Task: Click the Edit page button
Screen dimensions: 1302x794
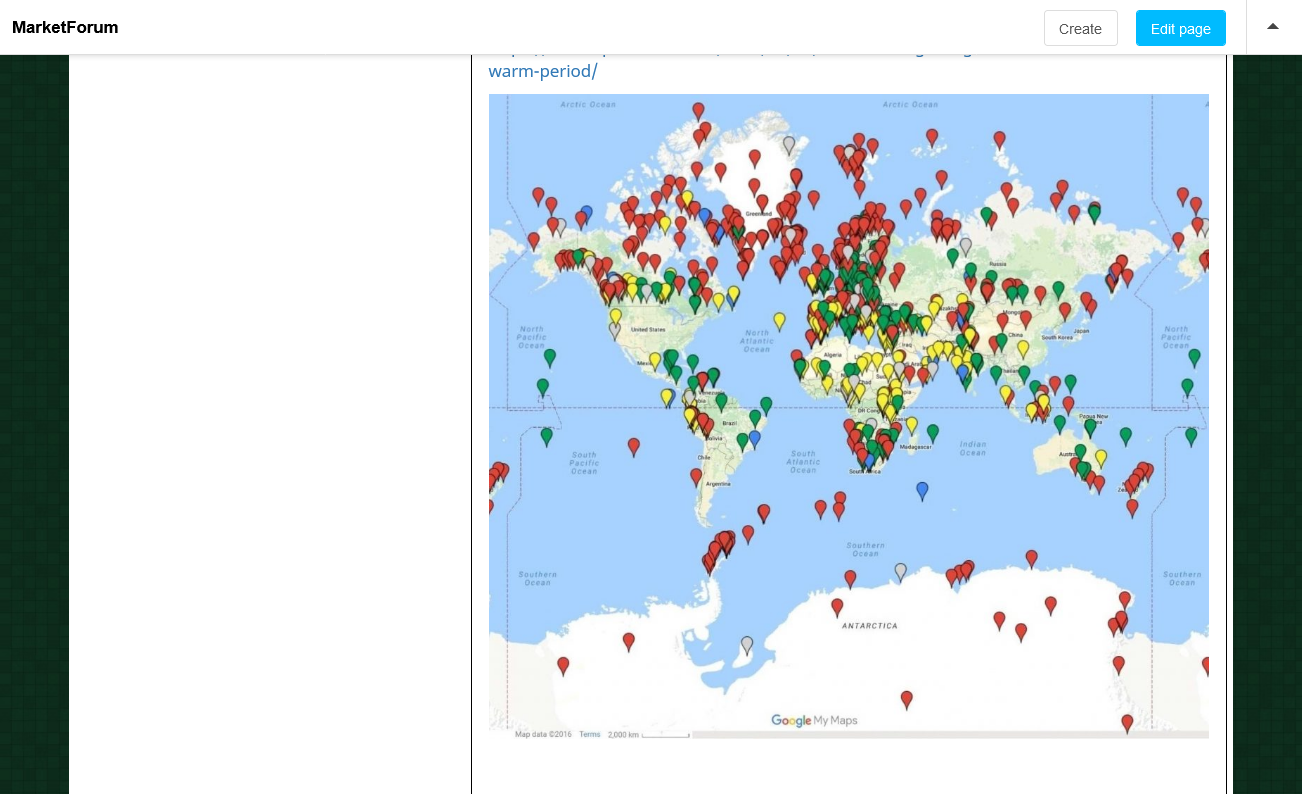Action: [1180, 28]
